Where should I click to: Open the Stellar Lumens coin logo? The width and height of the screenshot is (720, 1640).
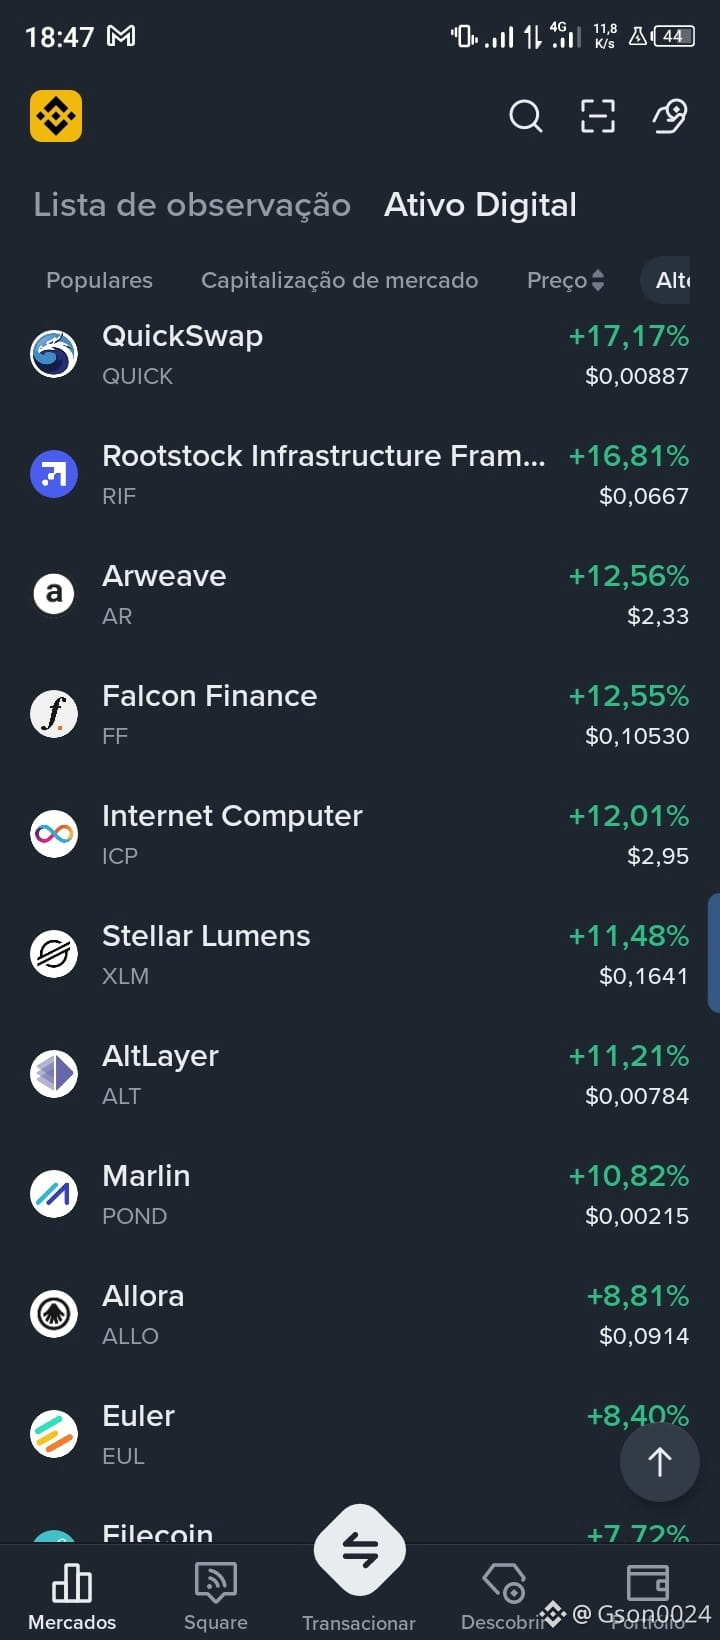(x=54, y=954)
